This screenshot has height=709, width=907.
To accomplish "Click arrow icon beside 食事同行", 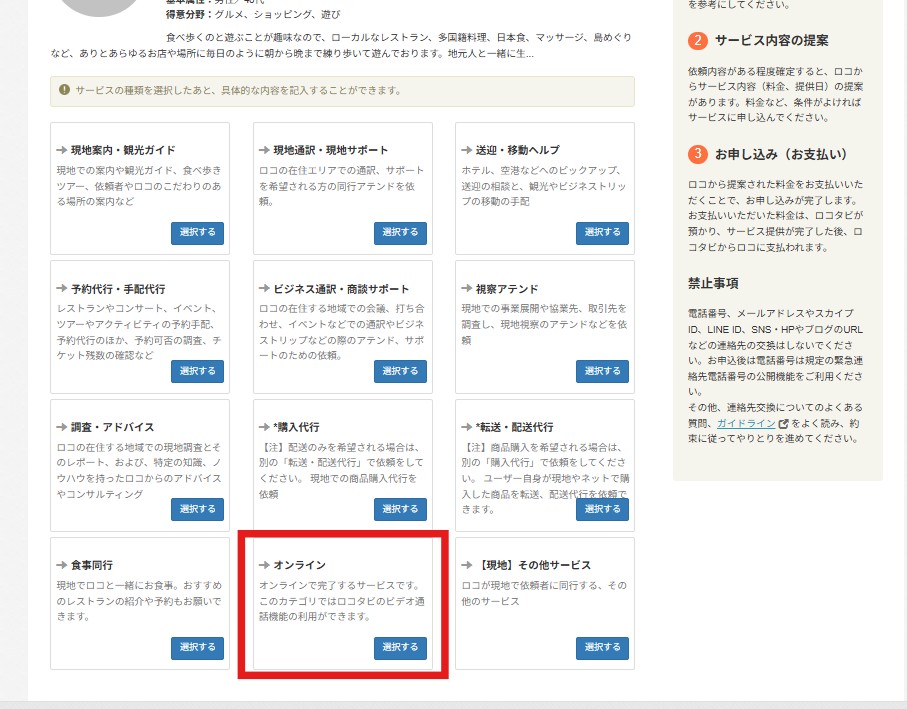I will [x=62, y=565].
